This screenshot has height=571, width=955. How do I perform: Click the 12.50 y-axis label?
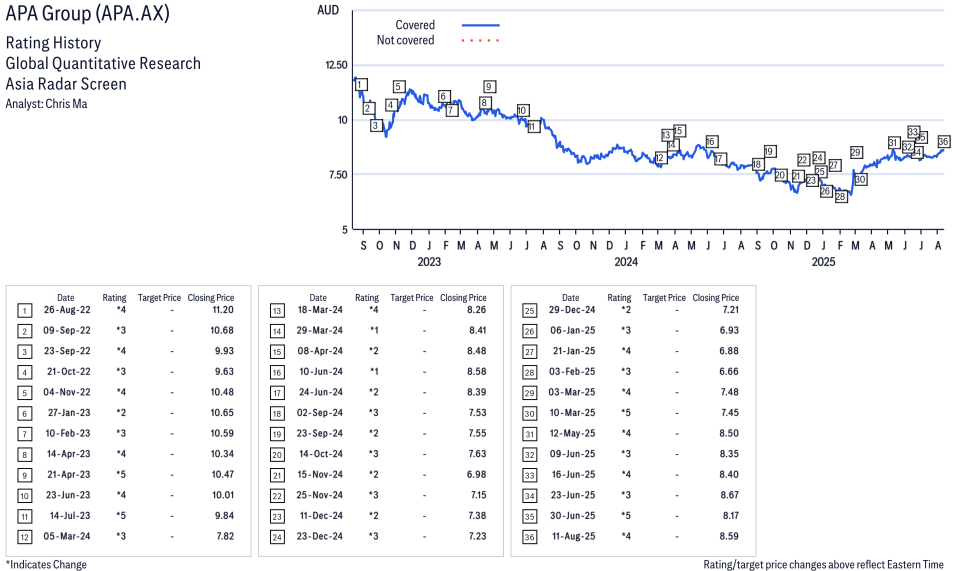[336, 65]
